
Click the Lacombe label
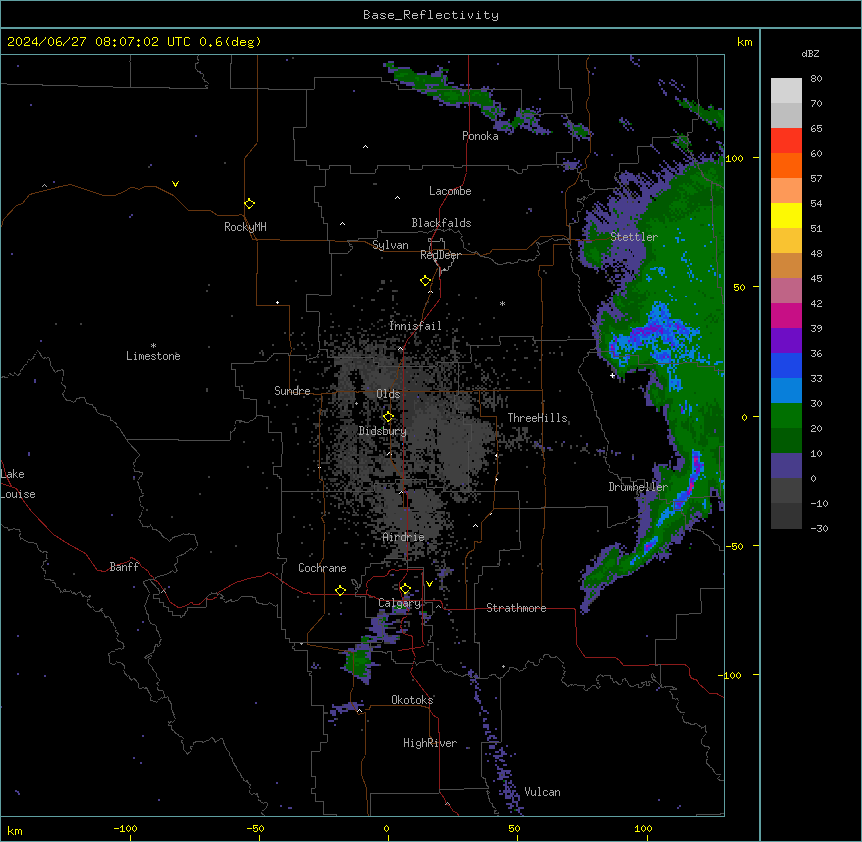coord(450,191)
